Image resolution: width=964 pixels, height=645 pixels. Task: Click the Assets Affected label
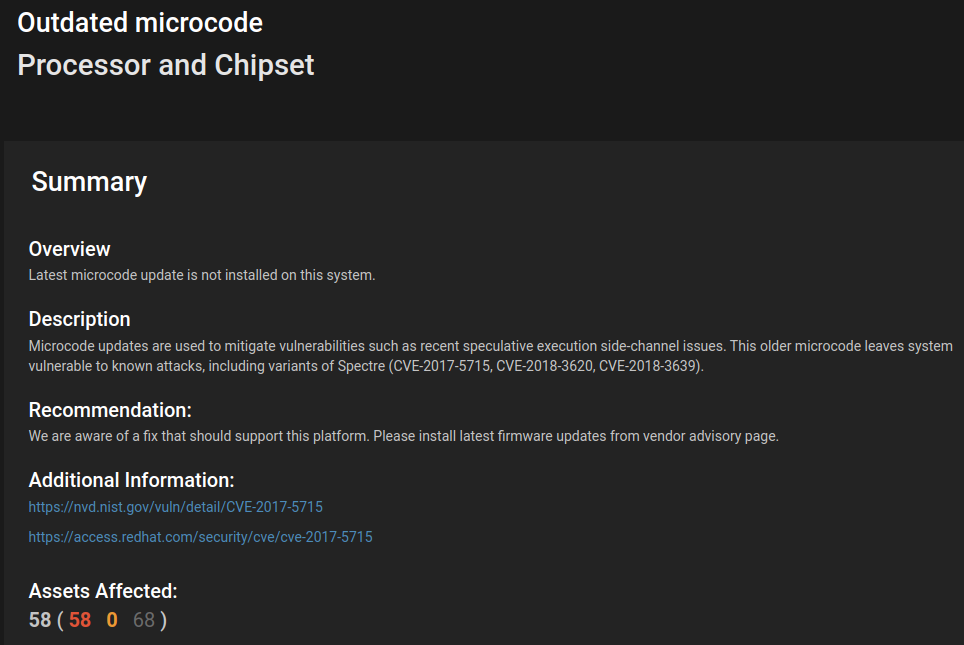pyautogui.click(x=103, y=591)
